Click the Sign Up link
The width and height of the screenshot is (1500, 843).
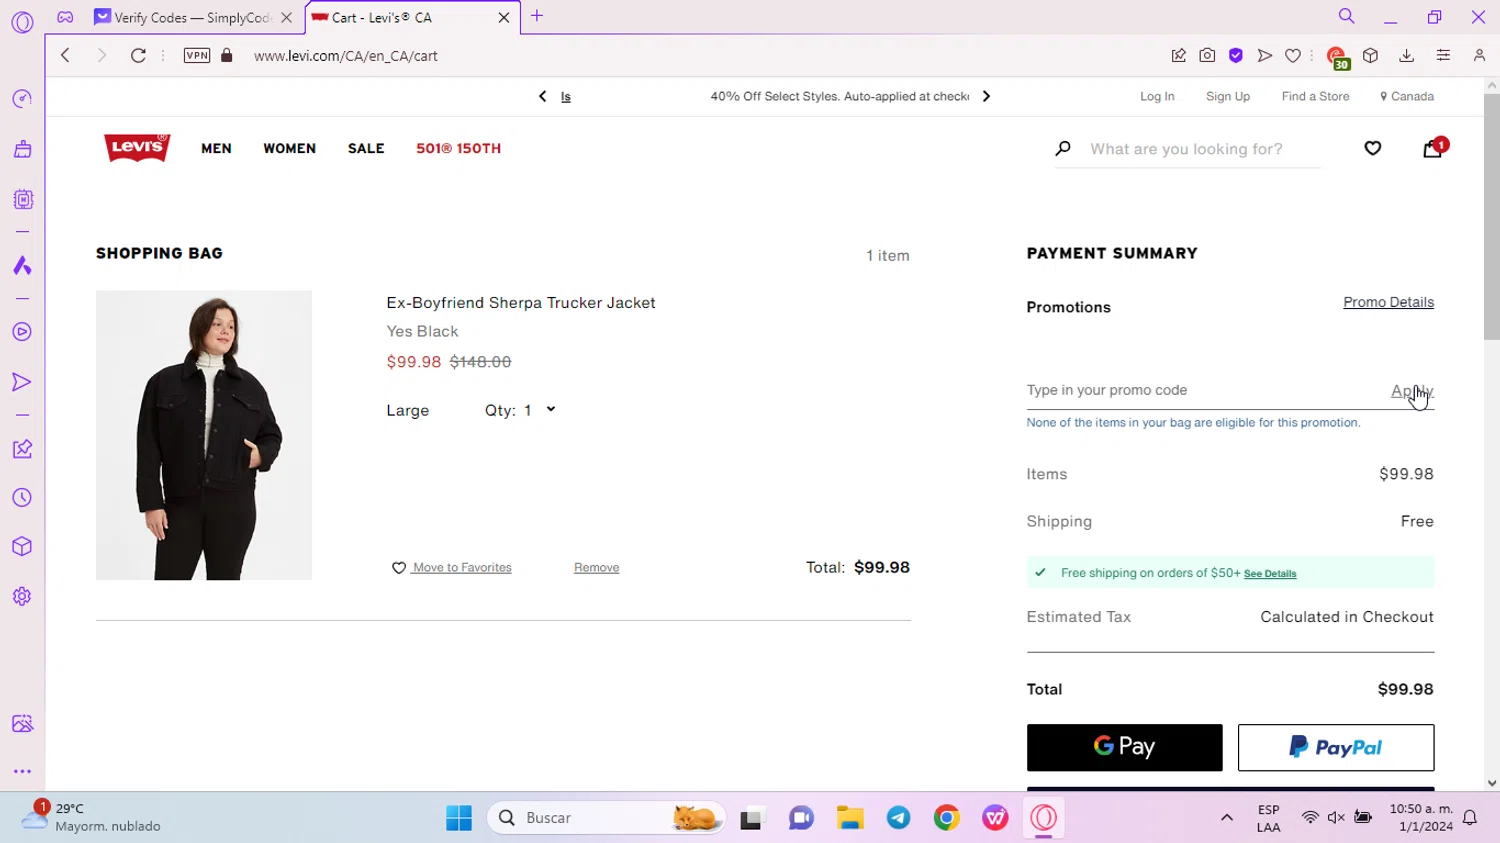point(1228,96)
